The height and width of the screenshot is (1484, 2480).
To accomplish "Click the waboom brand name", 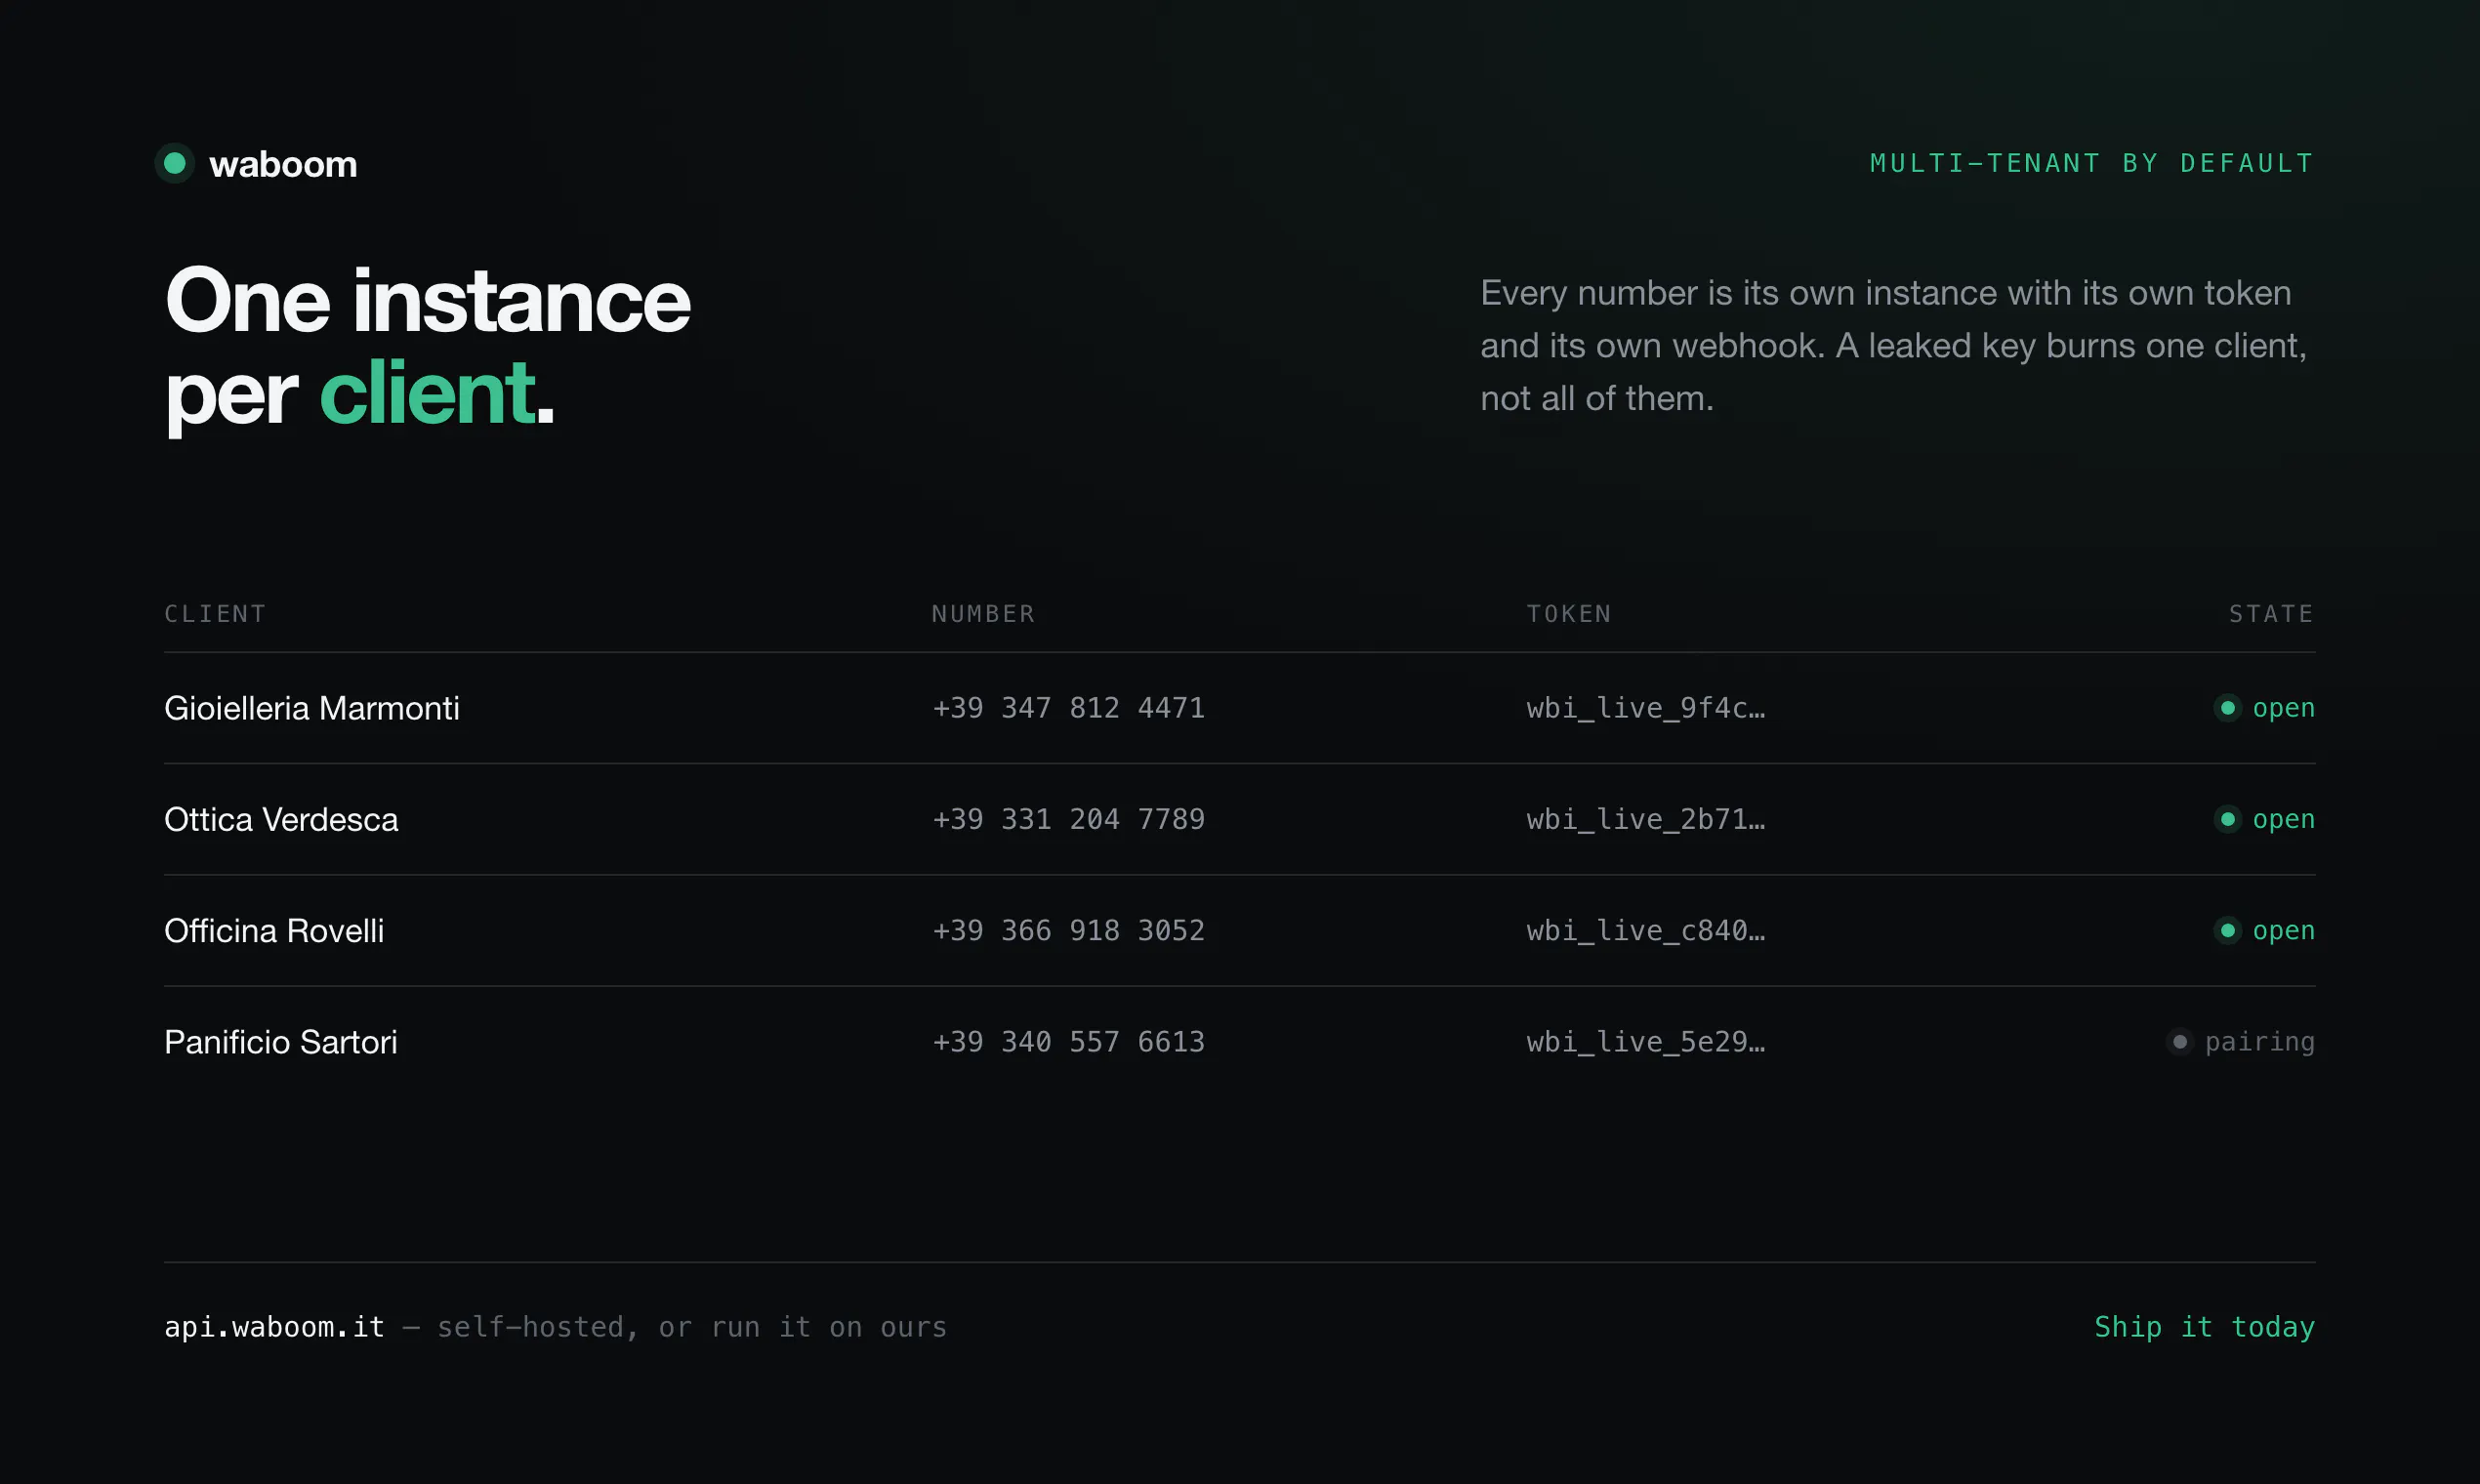I will (283, 164).
